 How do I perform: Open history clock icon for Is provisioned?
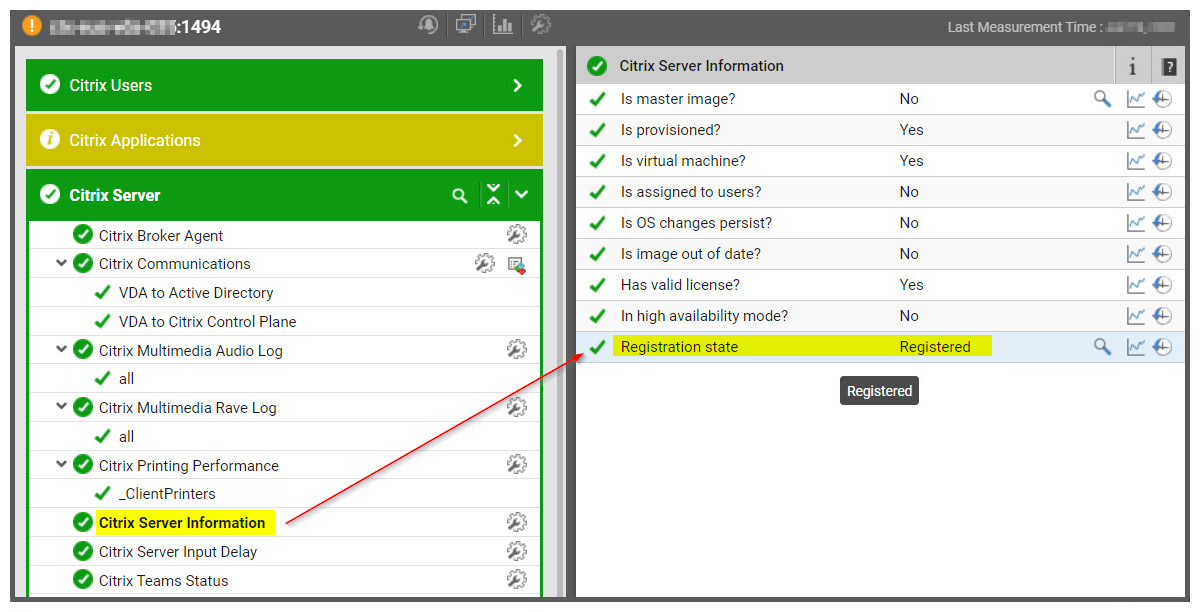[x=1162, y=130]
